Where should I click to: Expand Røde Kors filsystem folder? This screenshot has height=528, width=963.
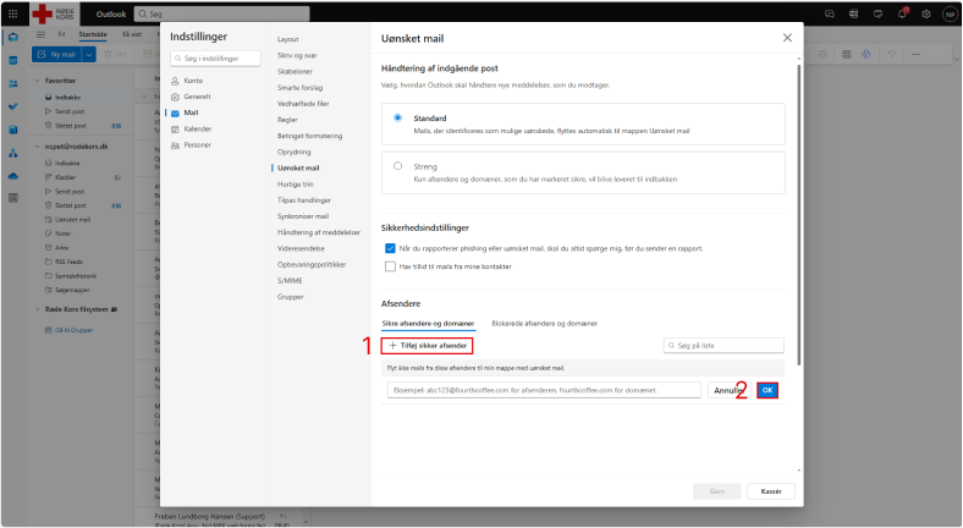coord(37,309)
